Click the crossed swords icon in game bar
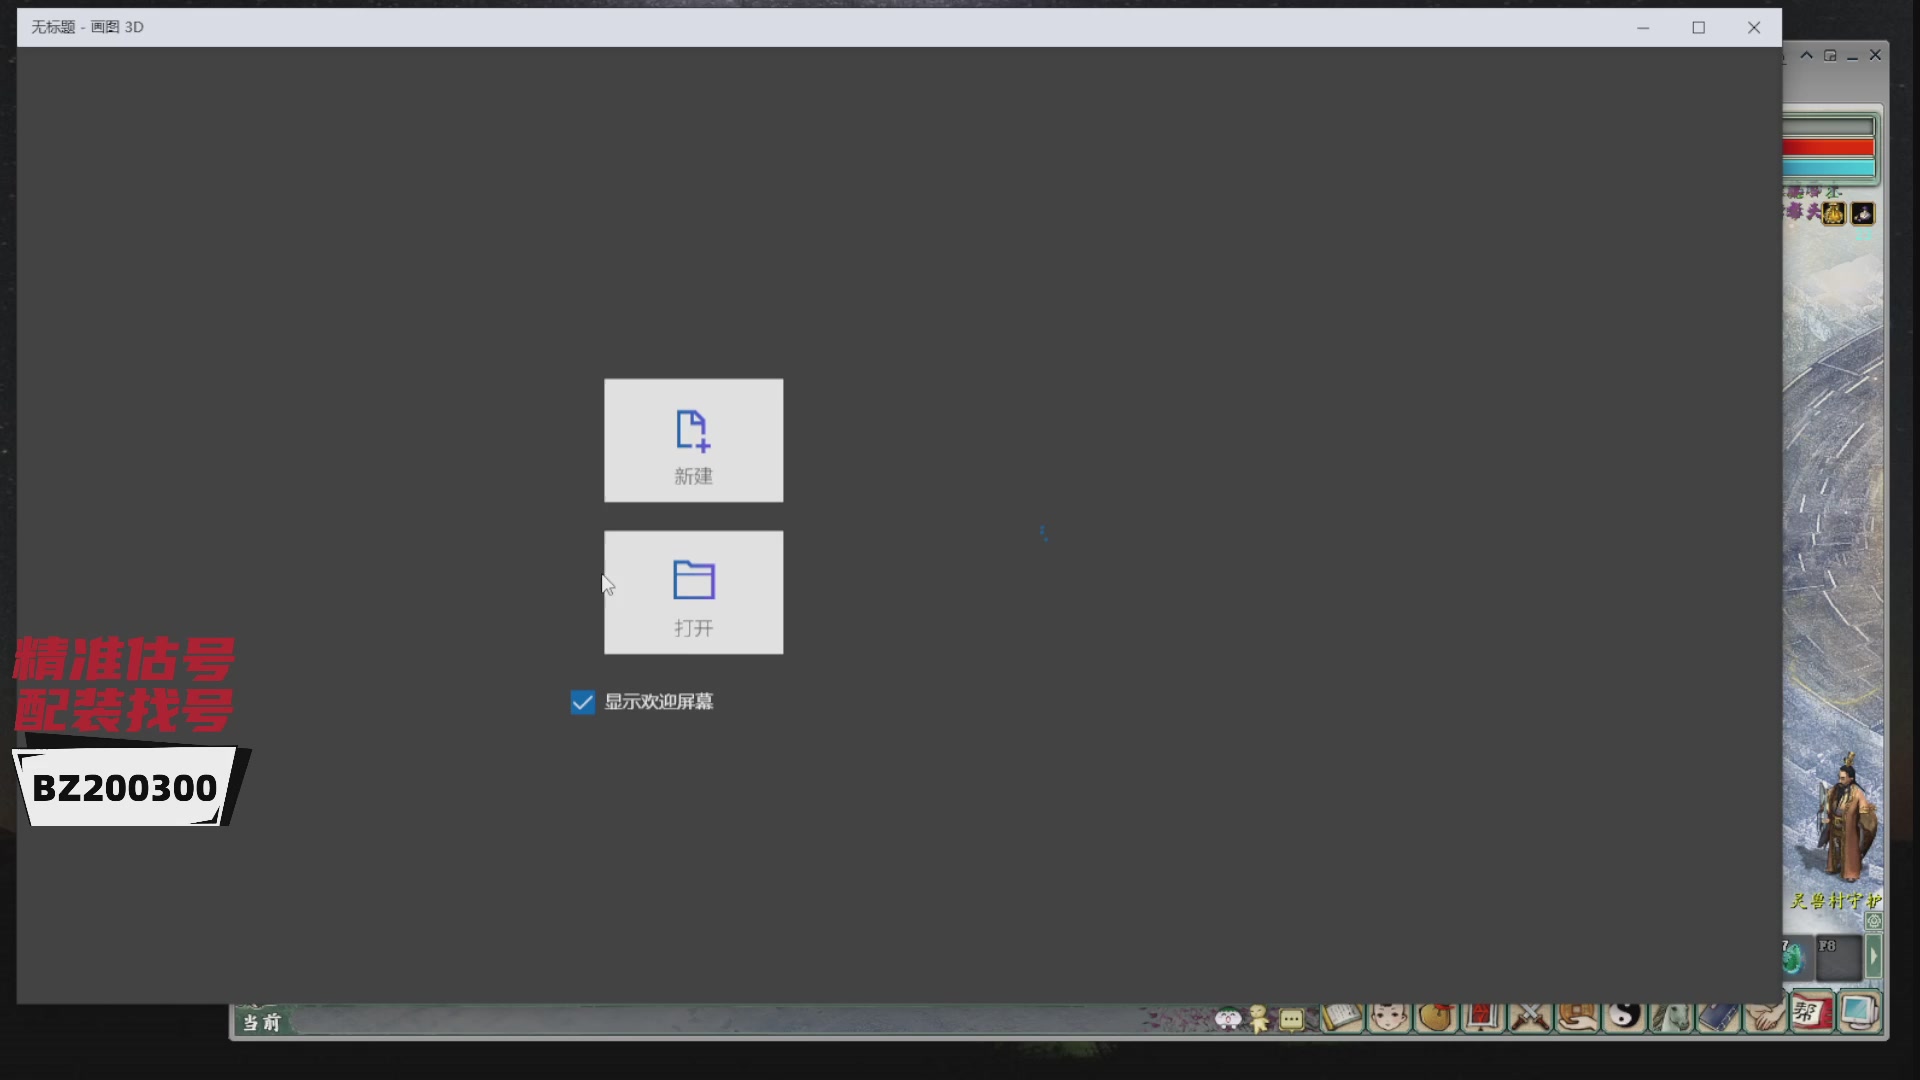 click(1529, 1017)
